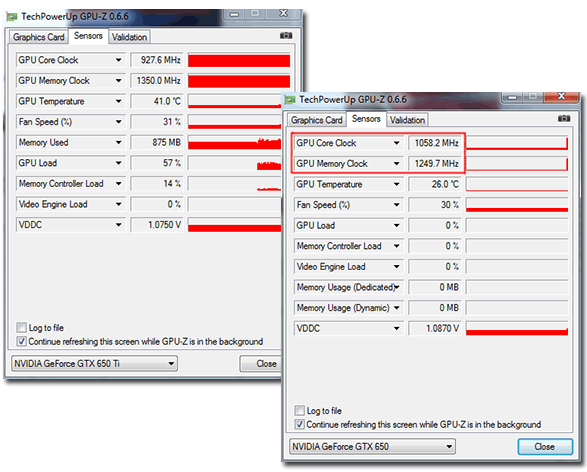The image size is (587, 472).
Task: Open NVIDIA GeForce GTX 650 device selector
Action: coord(372,447)
